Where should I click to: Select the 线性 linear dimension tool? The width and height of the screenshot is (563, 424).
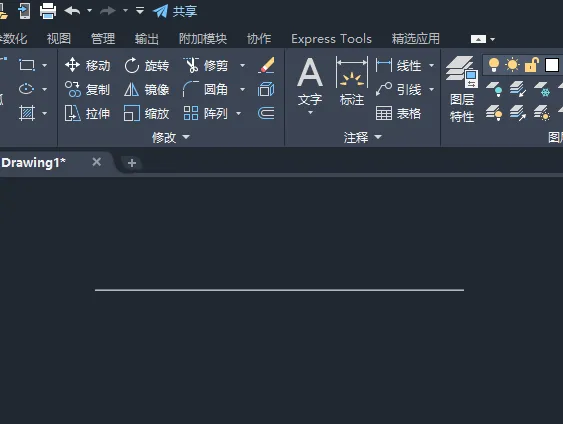click(x=399, y=65)
